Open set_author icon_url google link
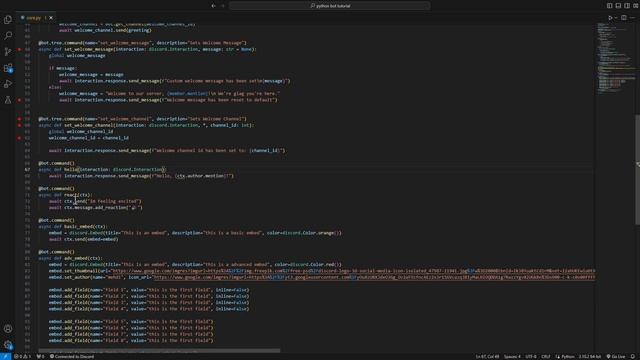The height and width of the screenshot is (360, 640). click(x=374, y=277)
